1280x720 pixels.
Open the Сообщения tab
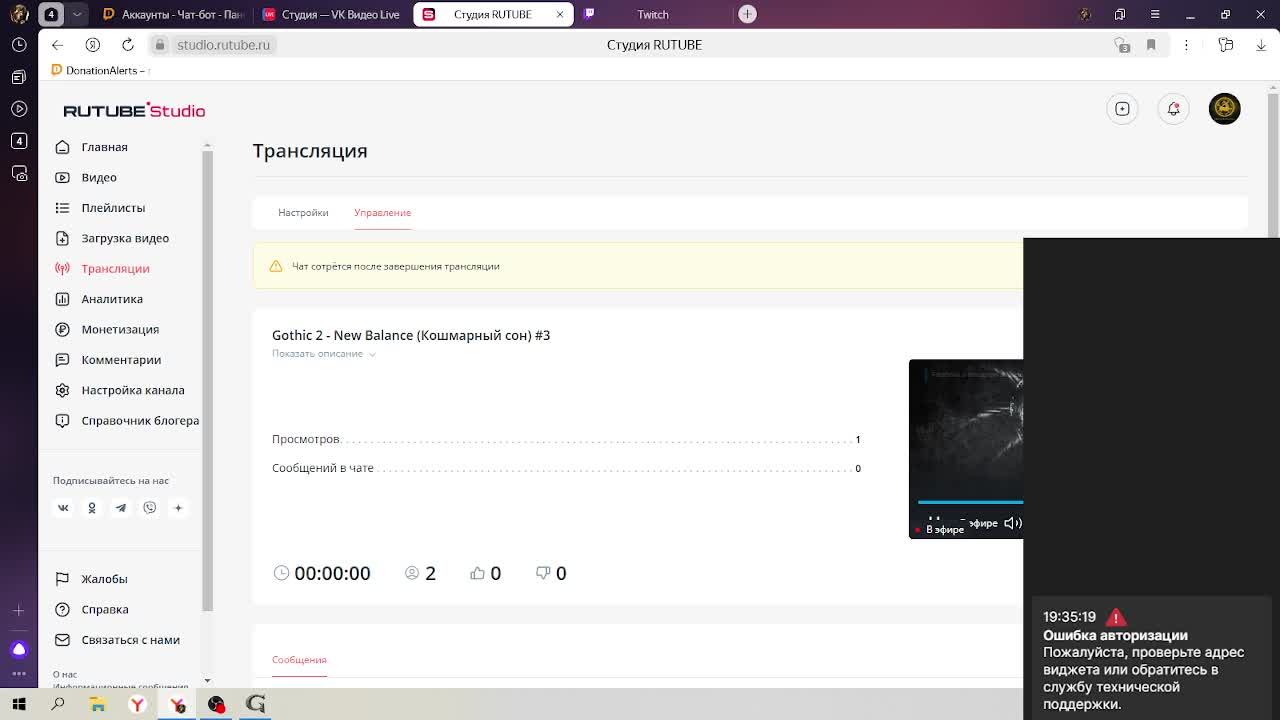click(x=299, y=660)
